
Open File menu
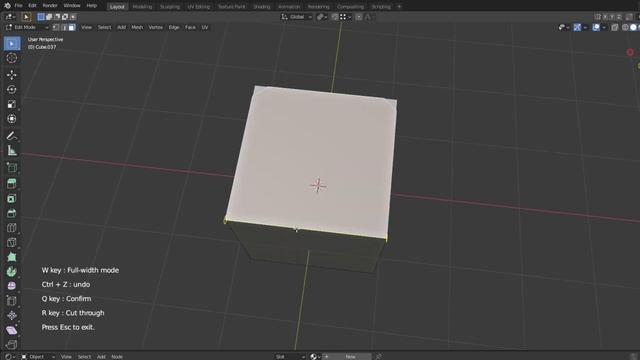click(x=18, y=6)
